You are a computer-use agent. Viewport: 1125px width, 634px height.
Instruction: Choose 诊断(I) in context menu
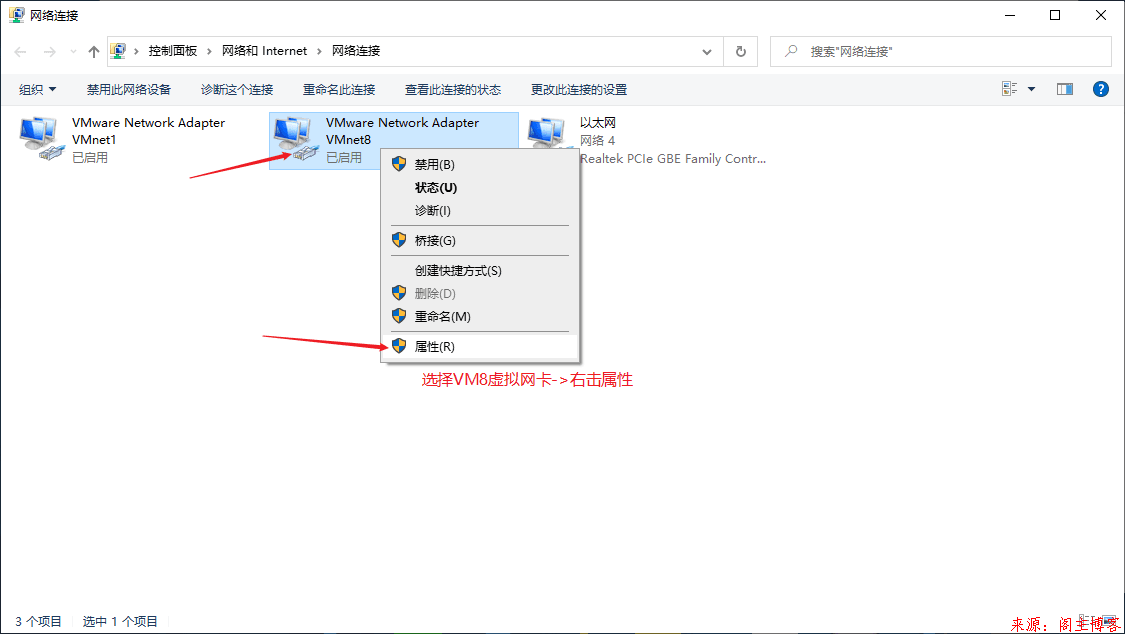(x=480, y=210)
